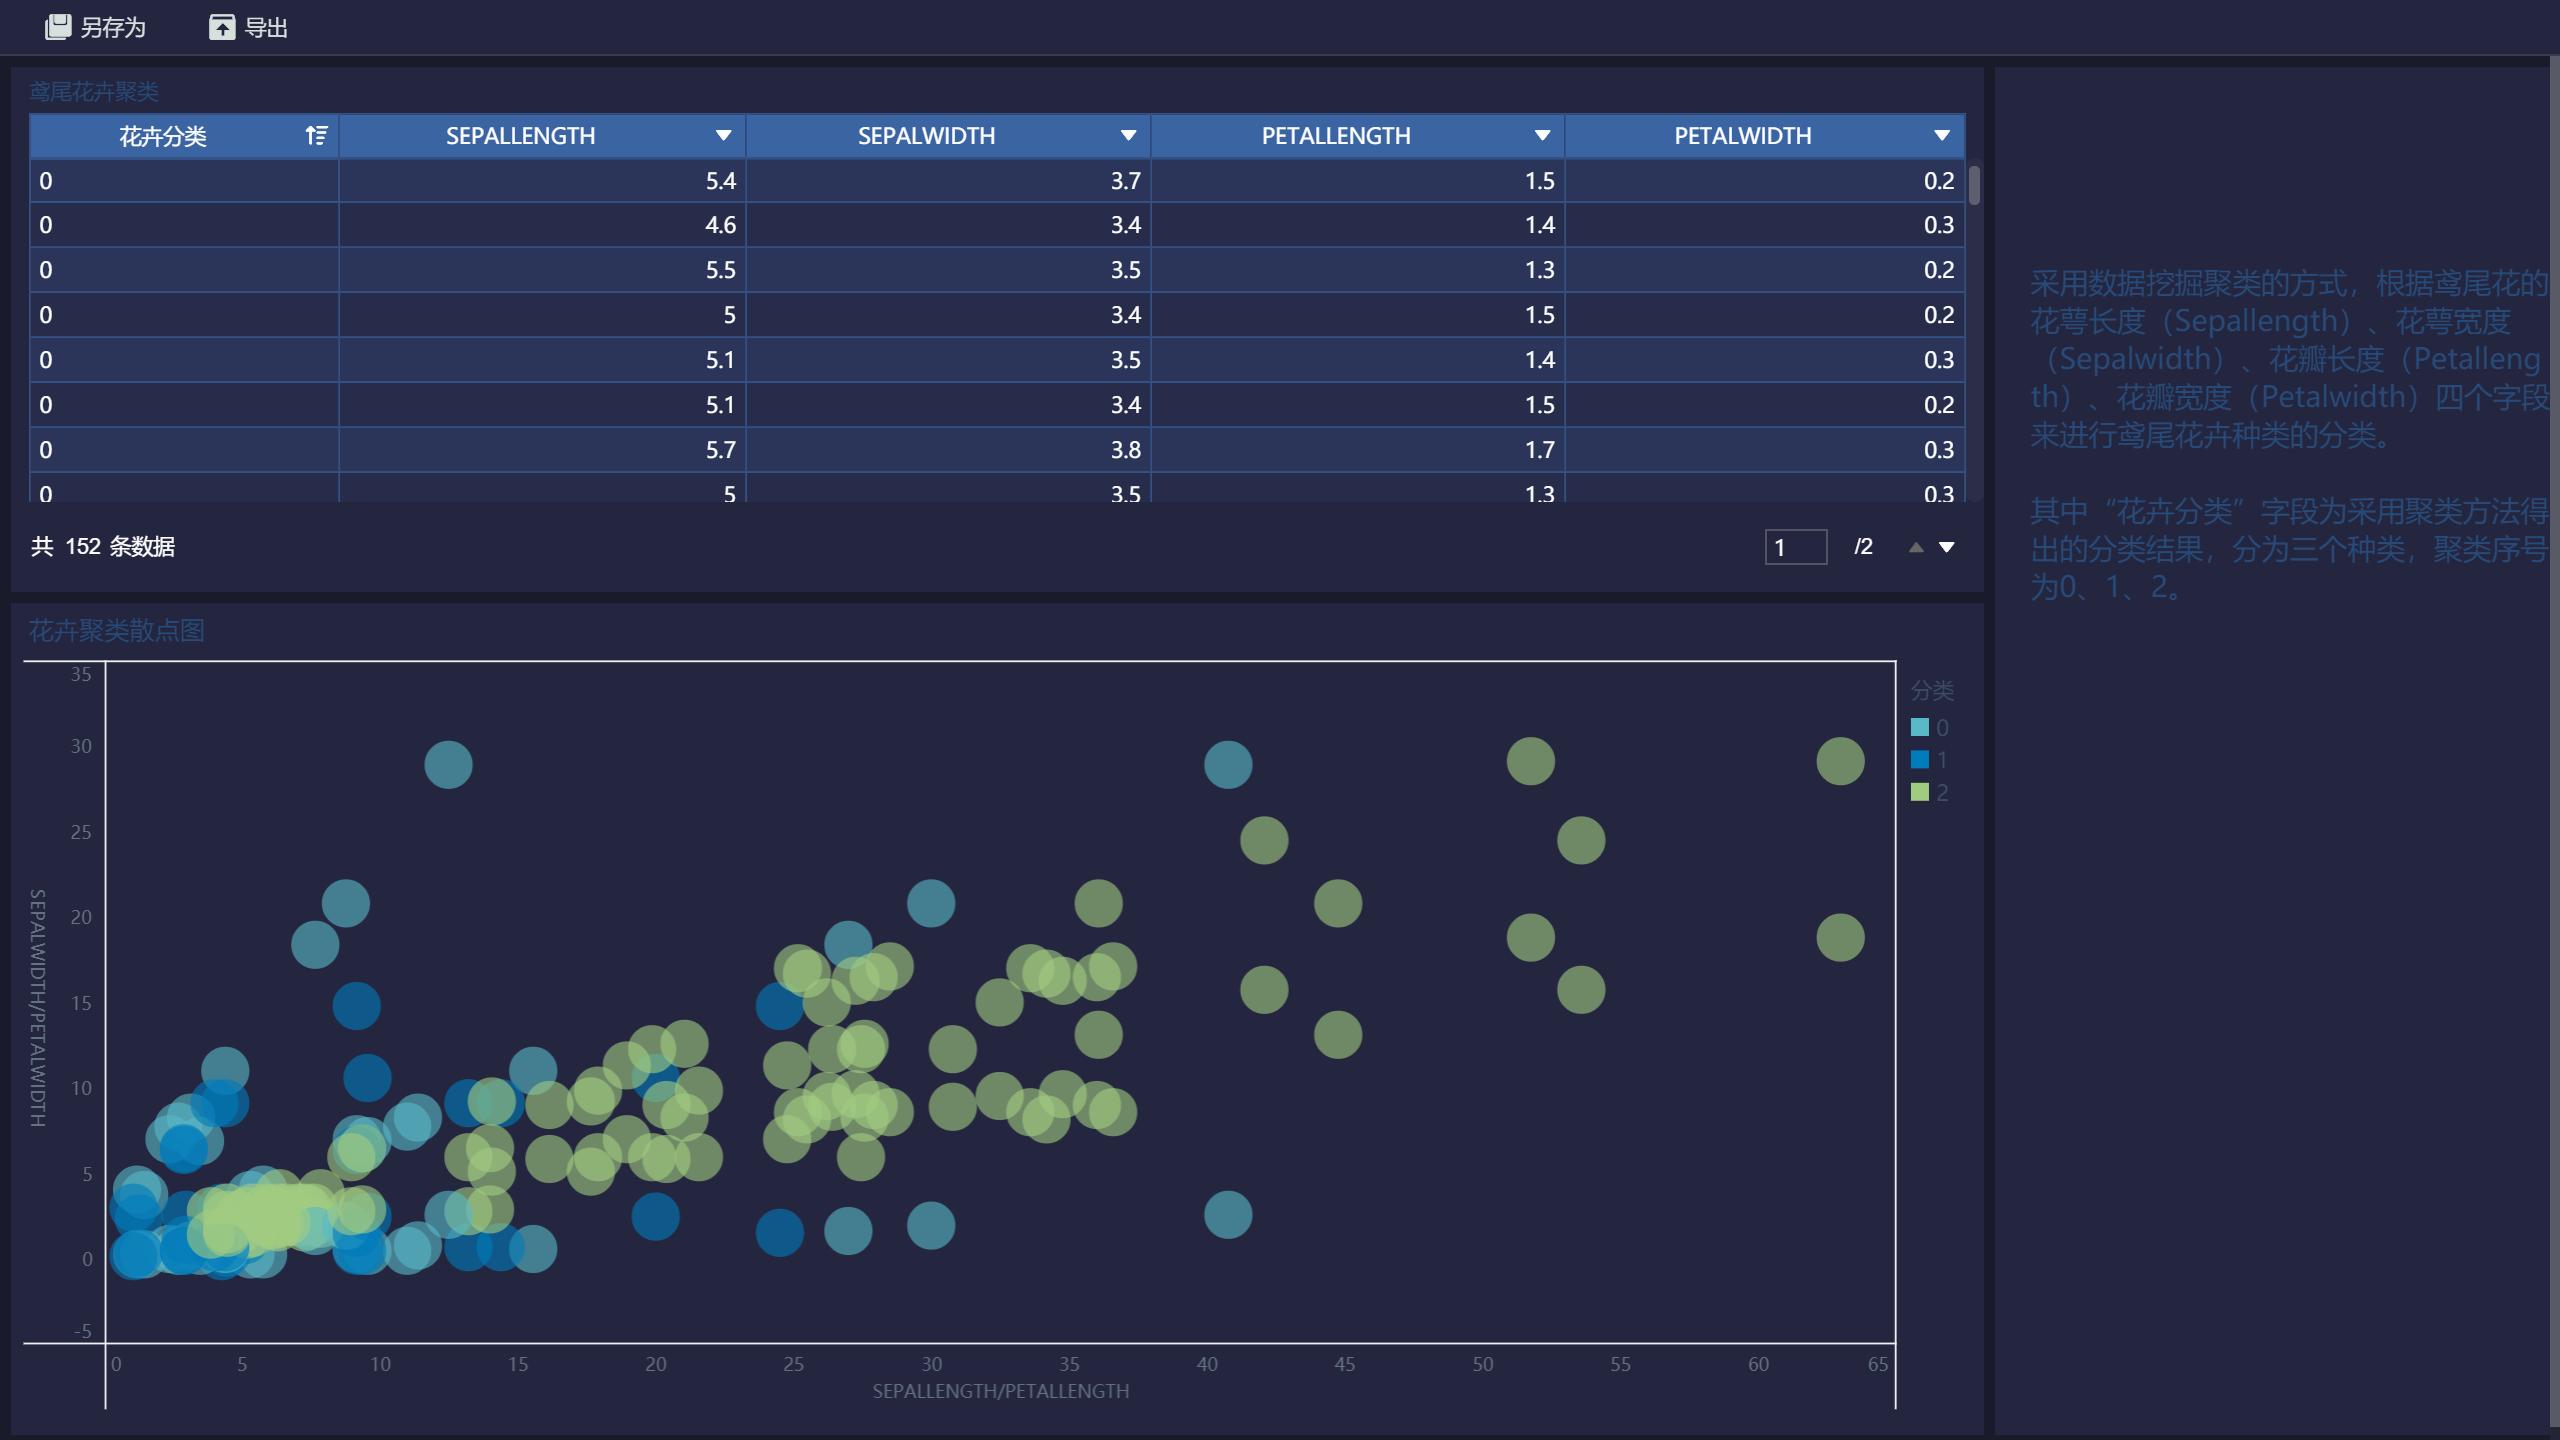This screenshot has width=2560, height=1440.
Task: Open SEPALLENGTH column filter dropdown
Action: 723,135
